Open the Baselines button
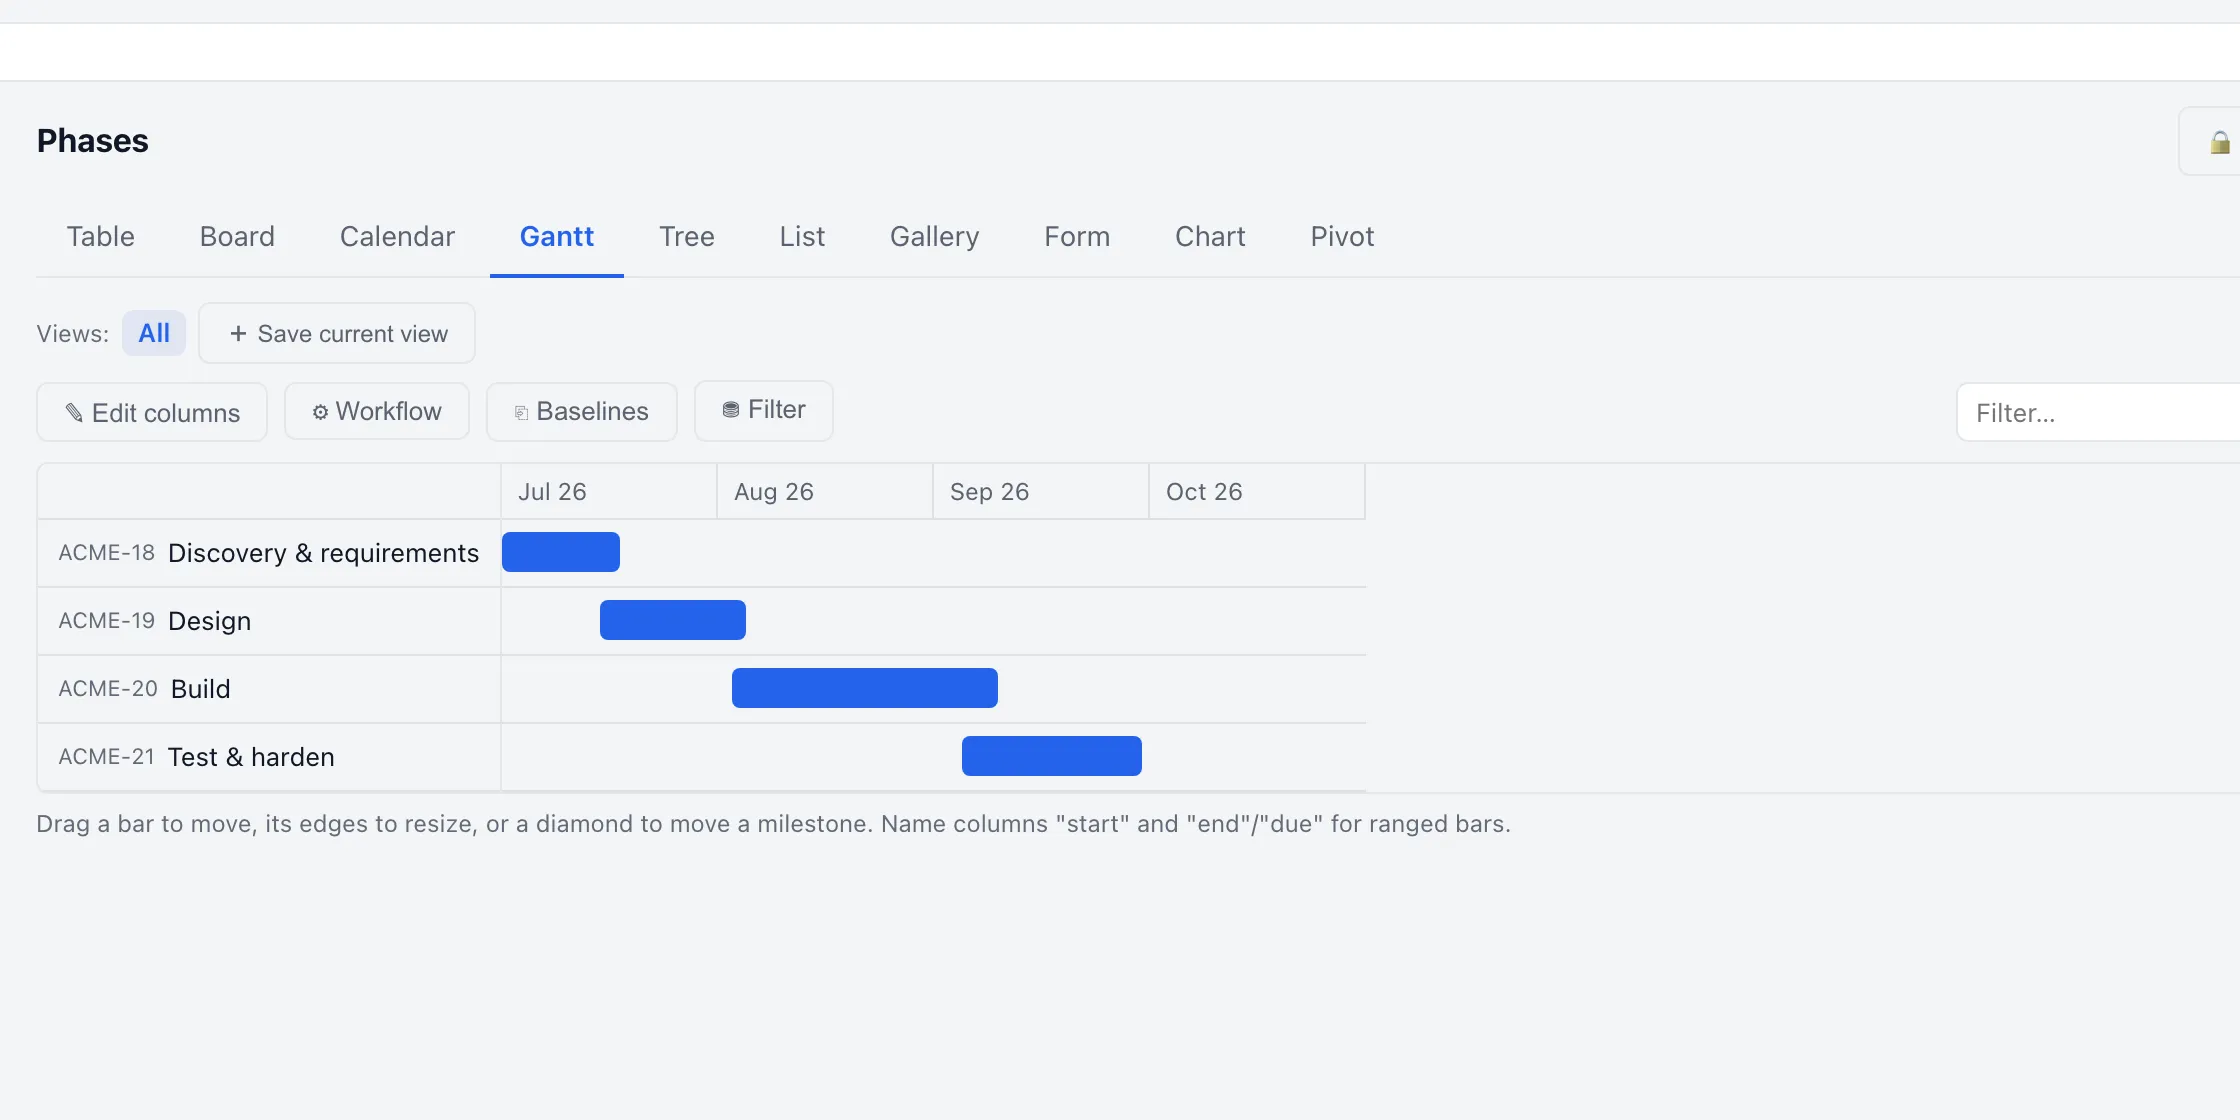2240x1120 pixels. tap(582, 411)
